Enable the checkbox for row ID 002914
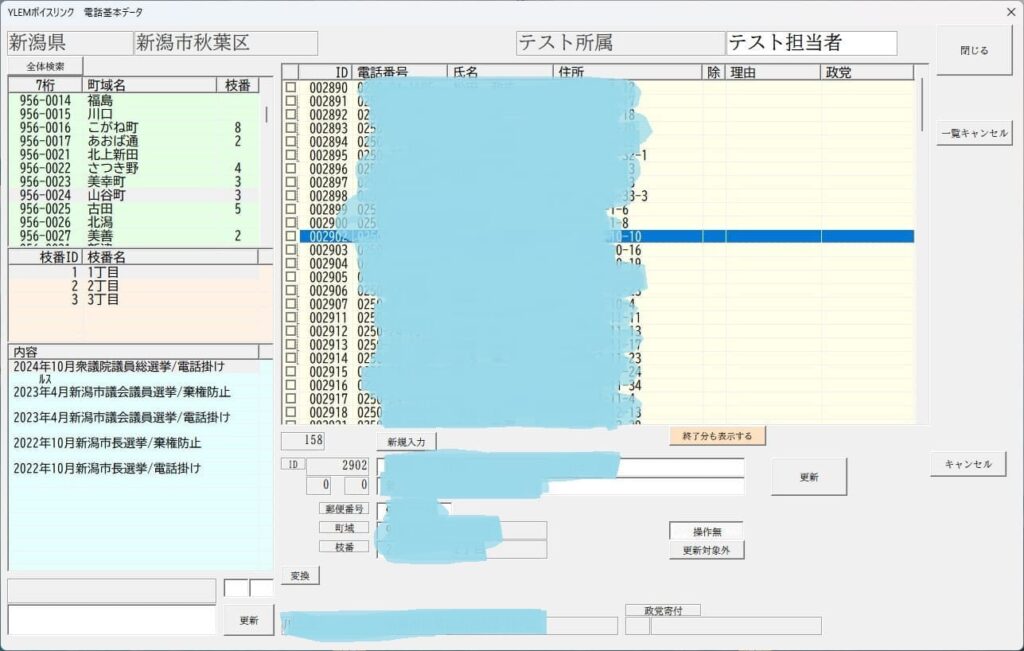The height and width of the screenshot is (651, 1024). [x=291, y=358]
